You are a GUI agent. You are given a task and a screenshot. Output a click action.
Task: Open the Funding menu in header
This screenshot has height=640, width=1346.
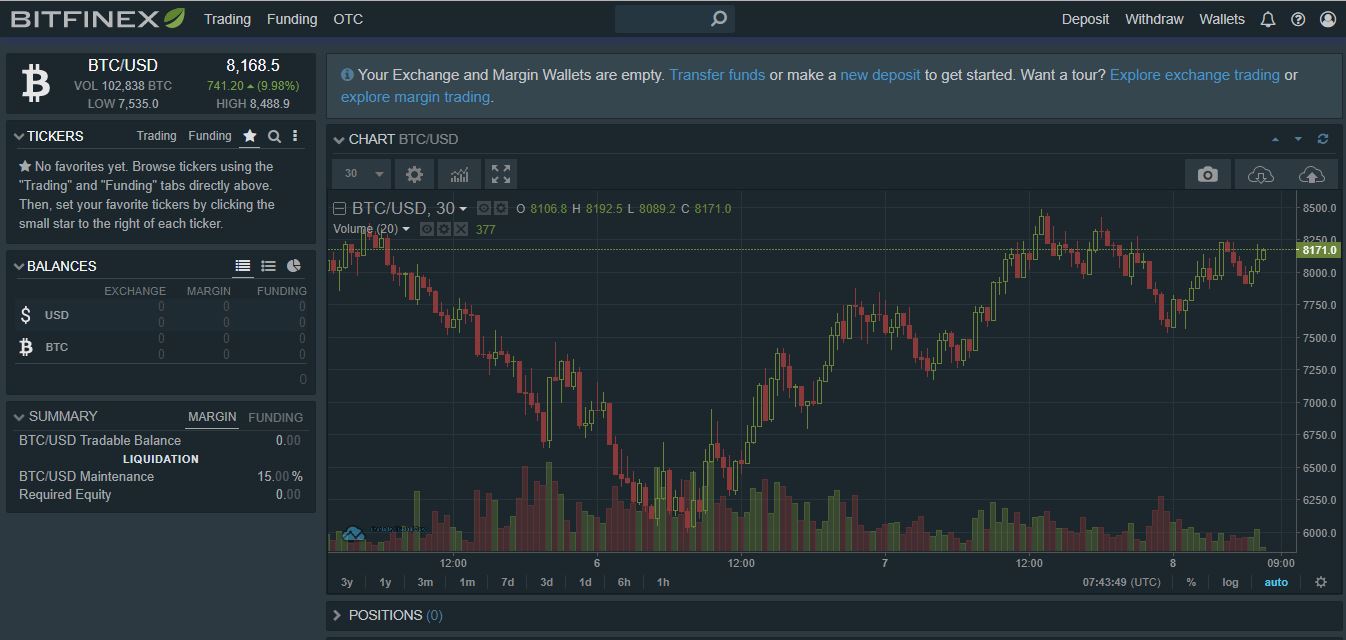pos(292,19)
